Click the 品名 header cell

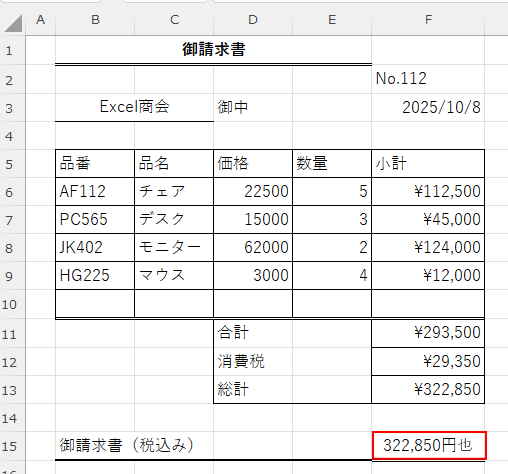click(x=174, y=164)
